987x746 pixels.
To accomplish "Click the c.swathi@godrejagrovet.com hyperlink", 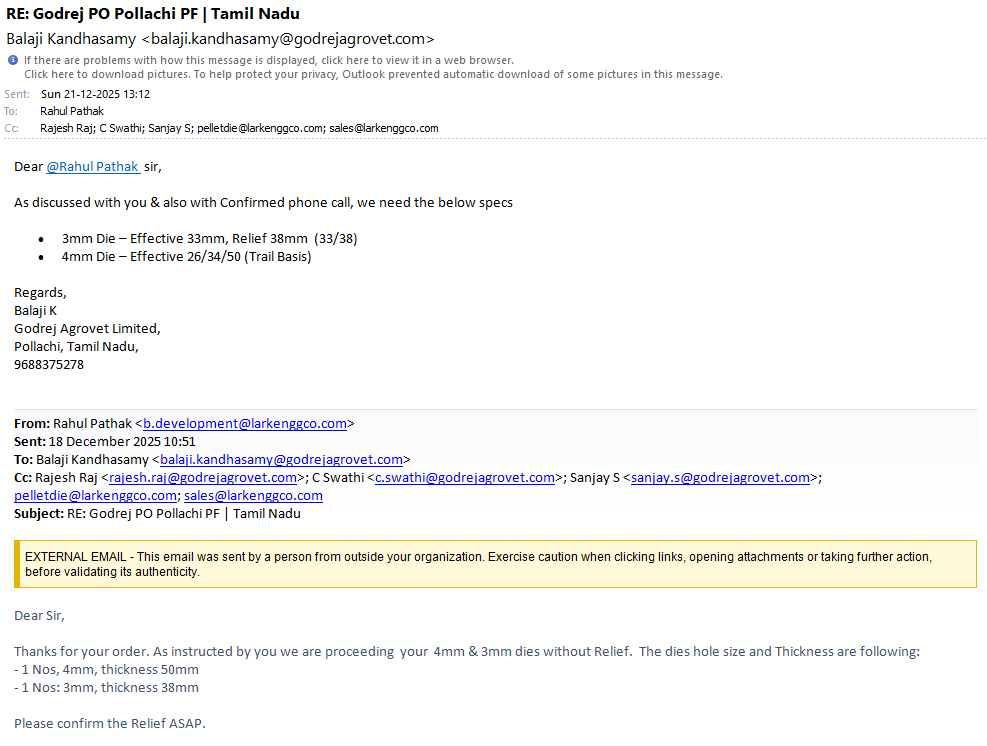I will click(464, 478).
